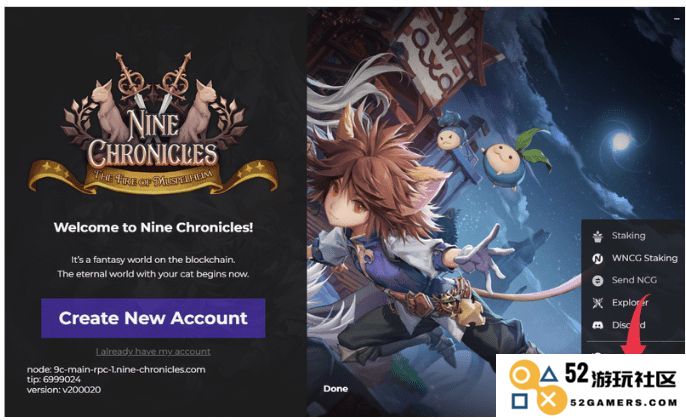
Task: Select WNCG Staking from the menu
Action: (x=632, y=259)
